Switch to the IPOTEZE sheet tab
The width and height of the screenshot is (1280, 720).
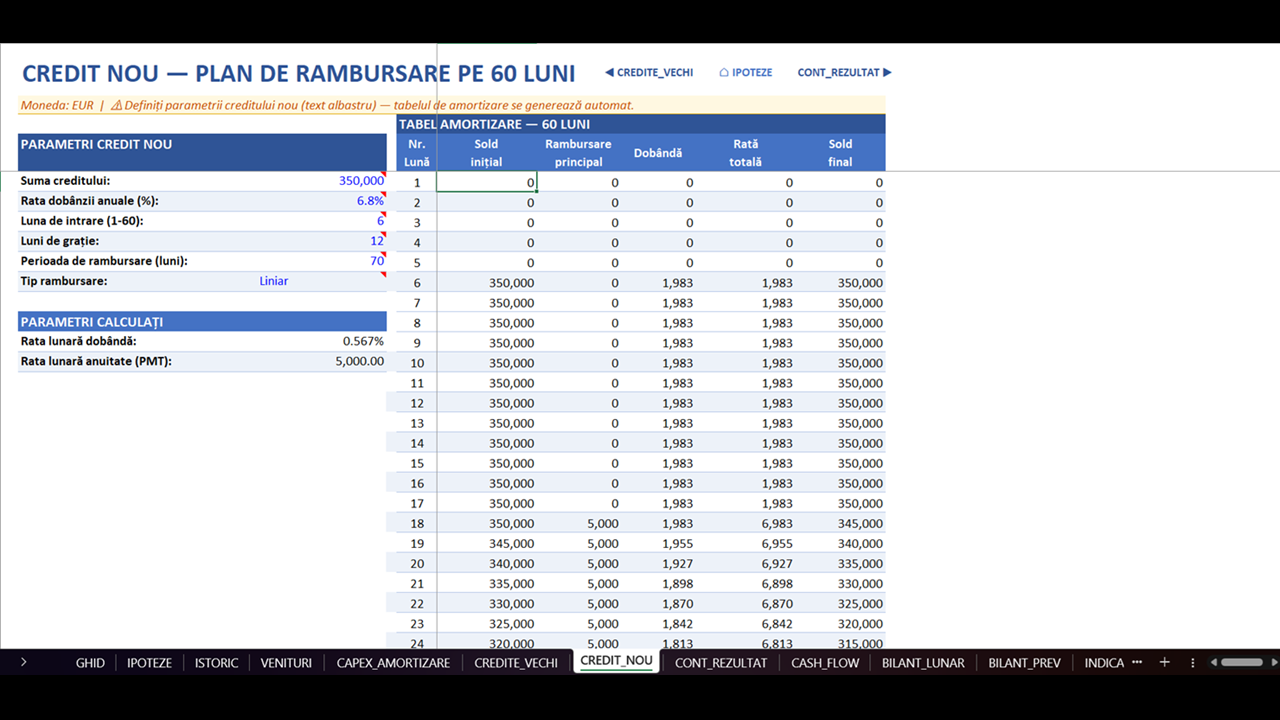coord(149,662)
